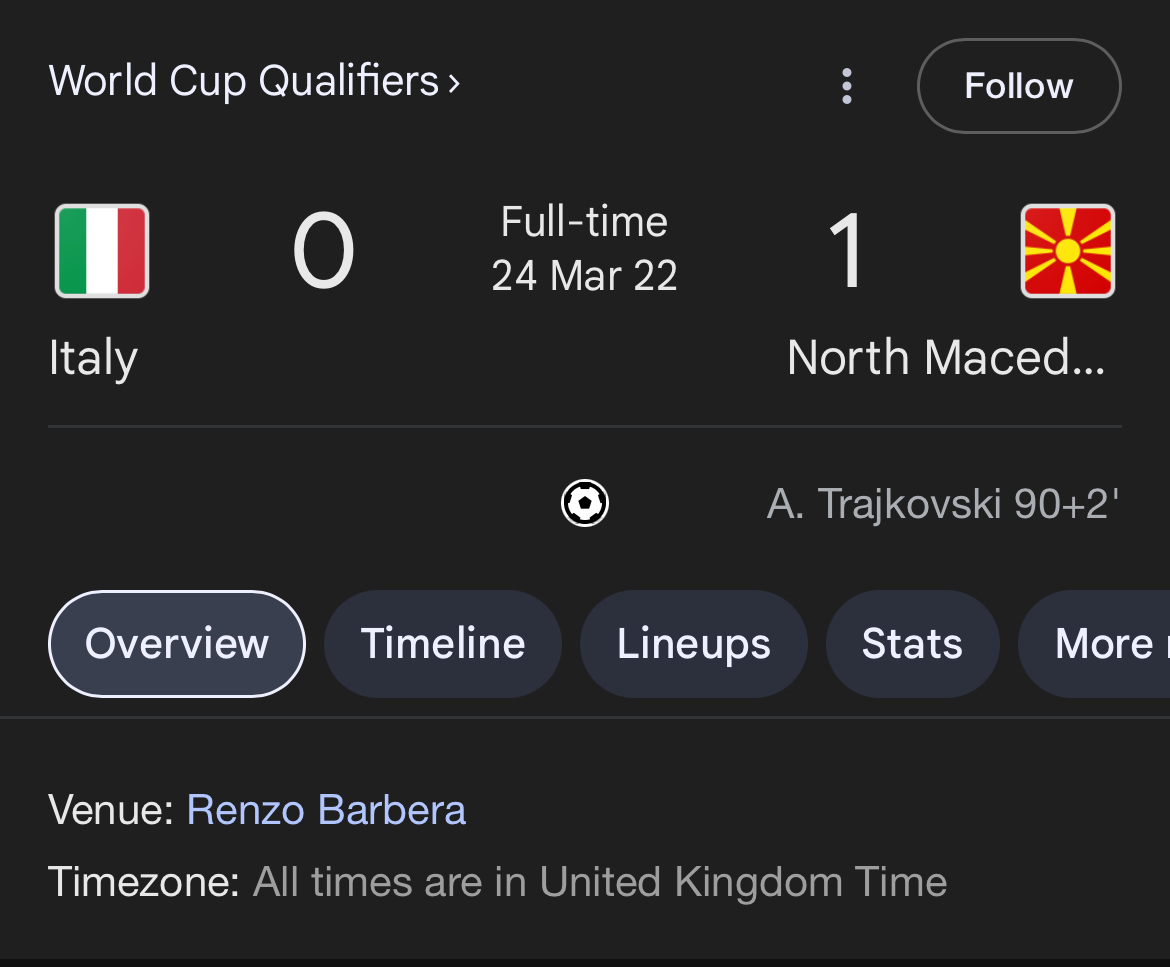
Task: View the Stats tab
Action: point(912,644)
